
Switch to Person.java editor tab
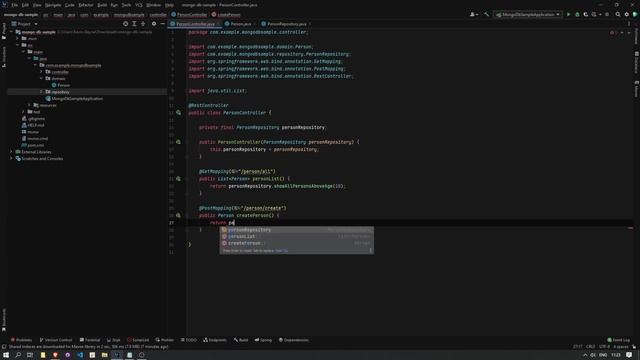coord(240,24)
